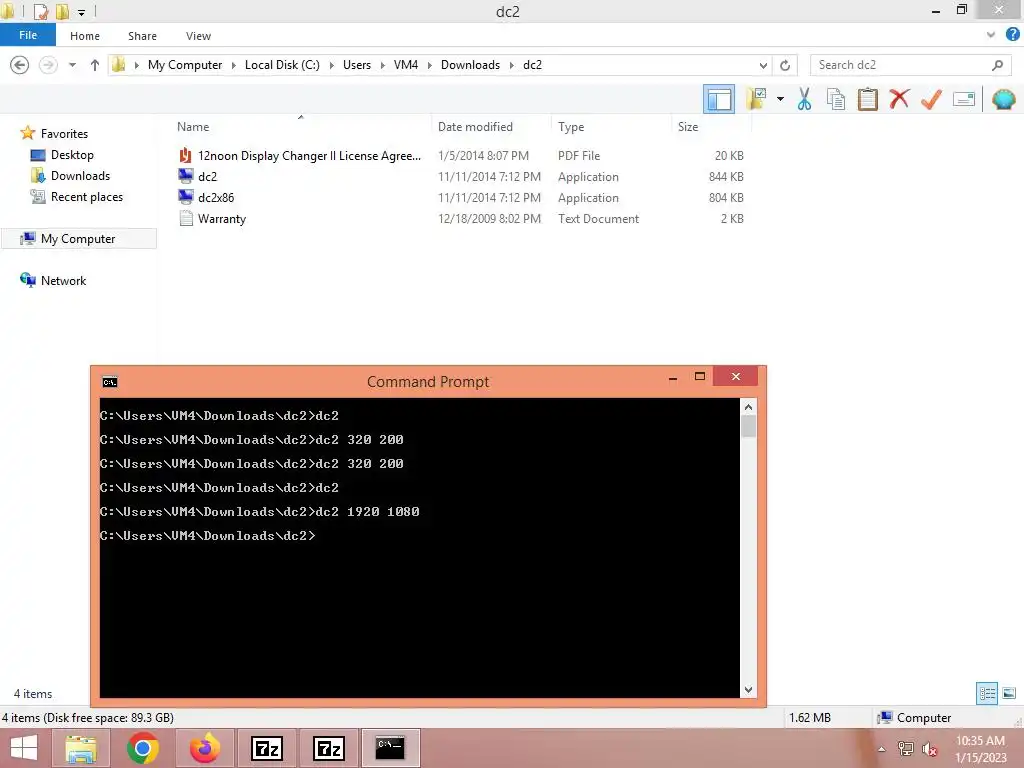Click My Computer in the address breadcrumb

click(x=185, y=65)
